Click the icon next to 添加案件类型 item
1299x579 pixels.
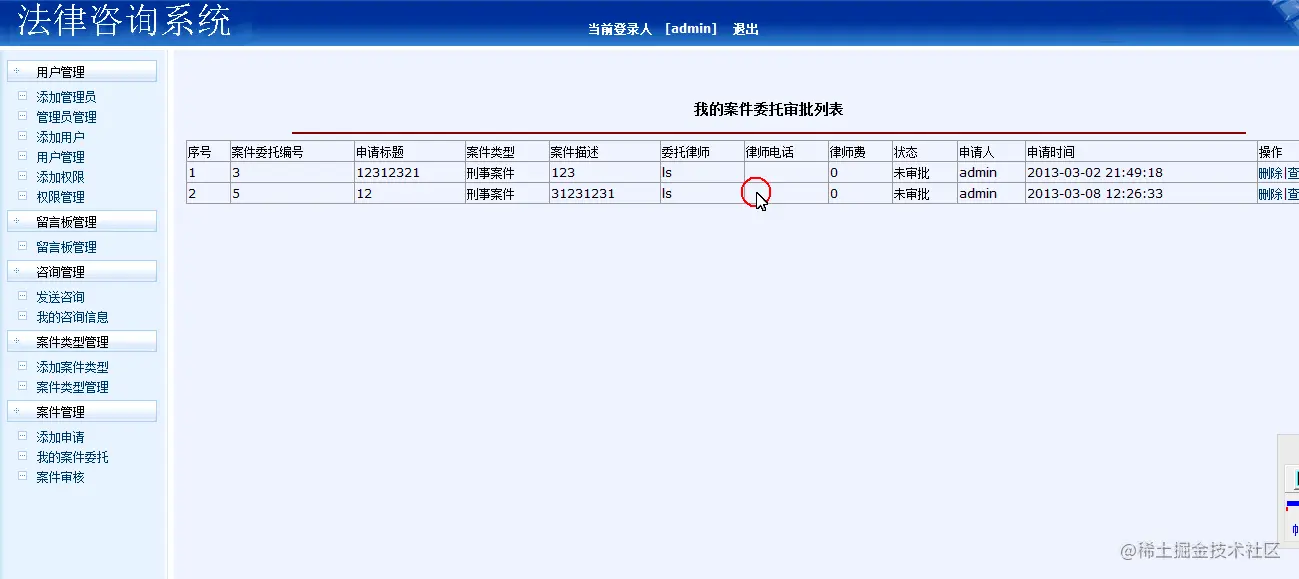pyautogui.click(x=22, y=366)
